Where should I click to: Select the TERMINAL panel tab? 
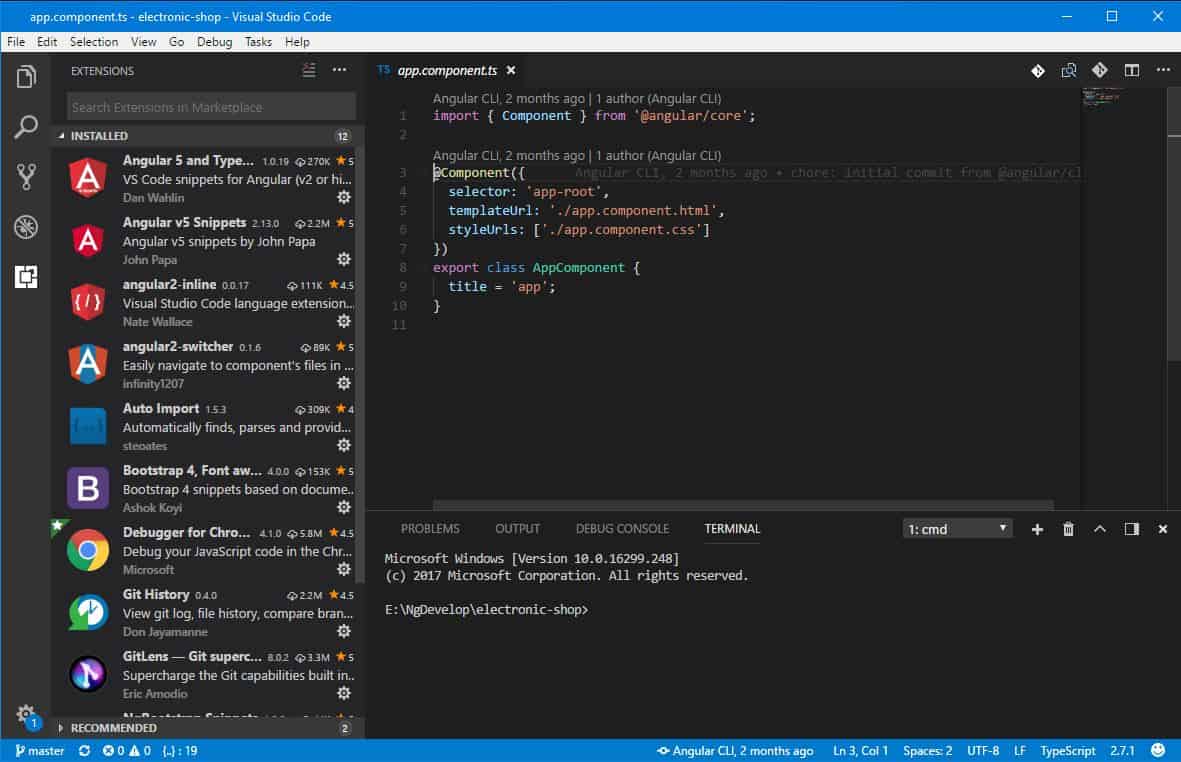tap(732, 529)
